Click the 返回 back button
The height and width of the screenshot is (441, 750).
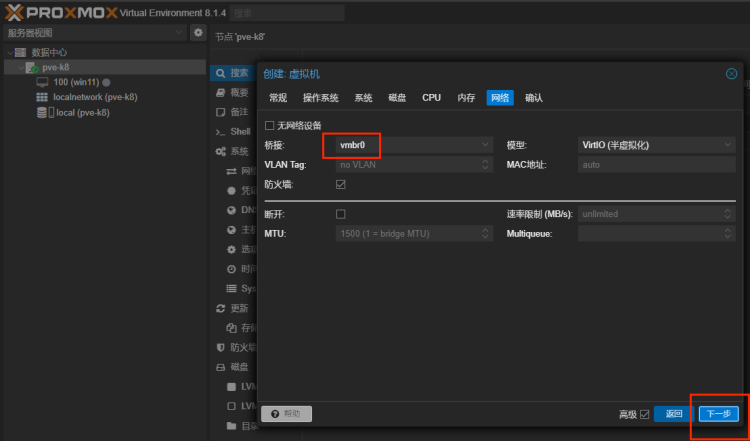point(673,414)
